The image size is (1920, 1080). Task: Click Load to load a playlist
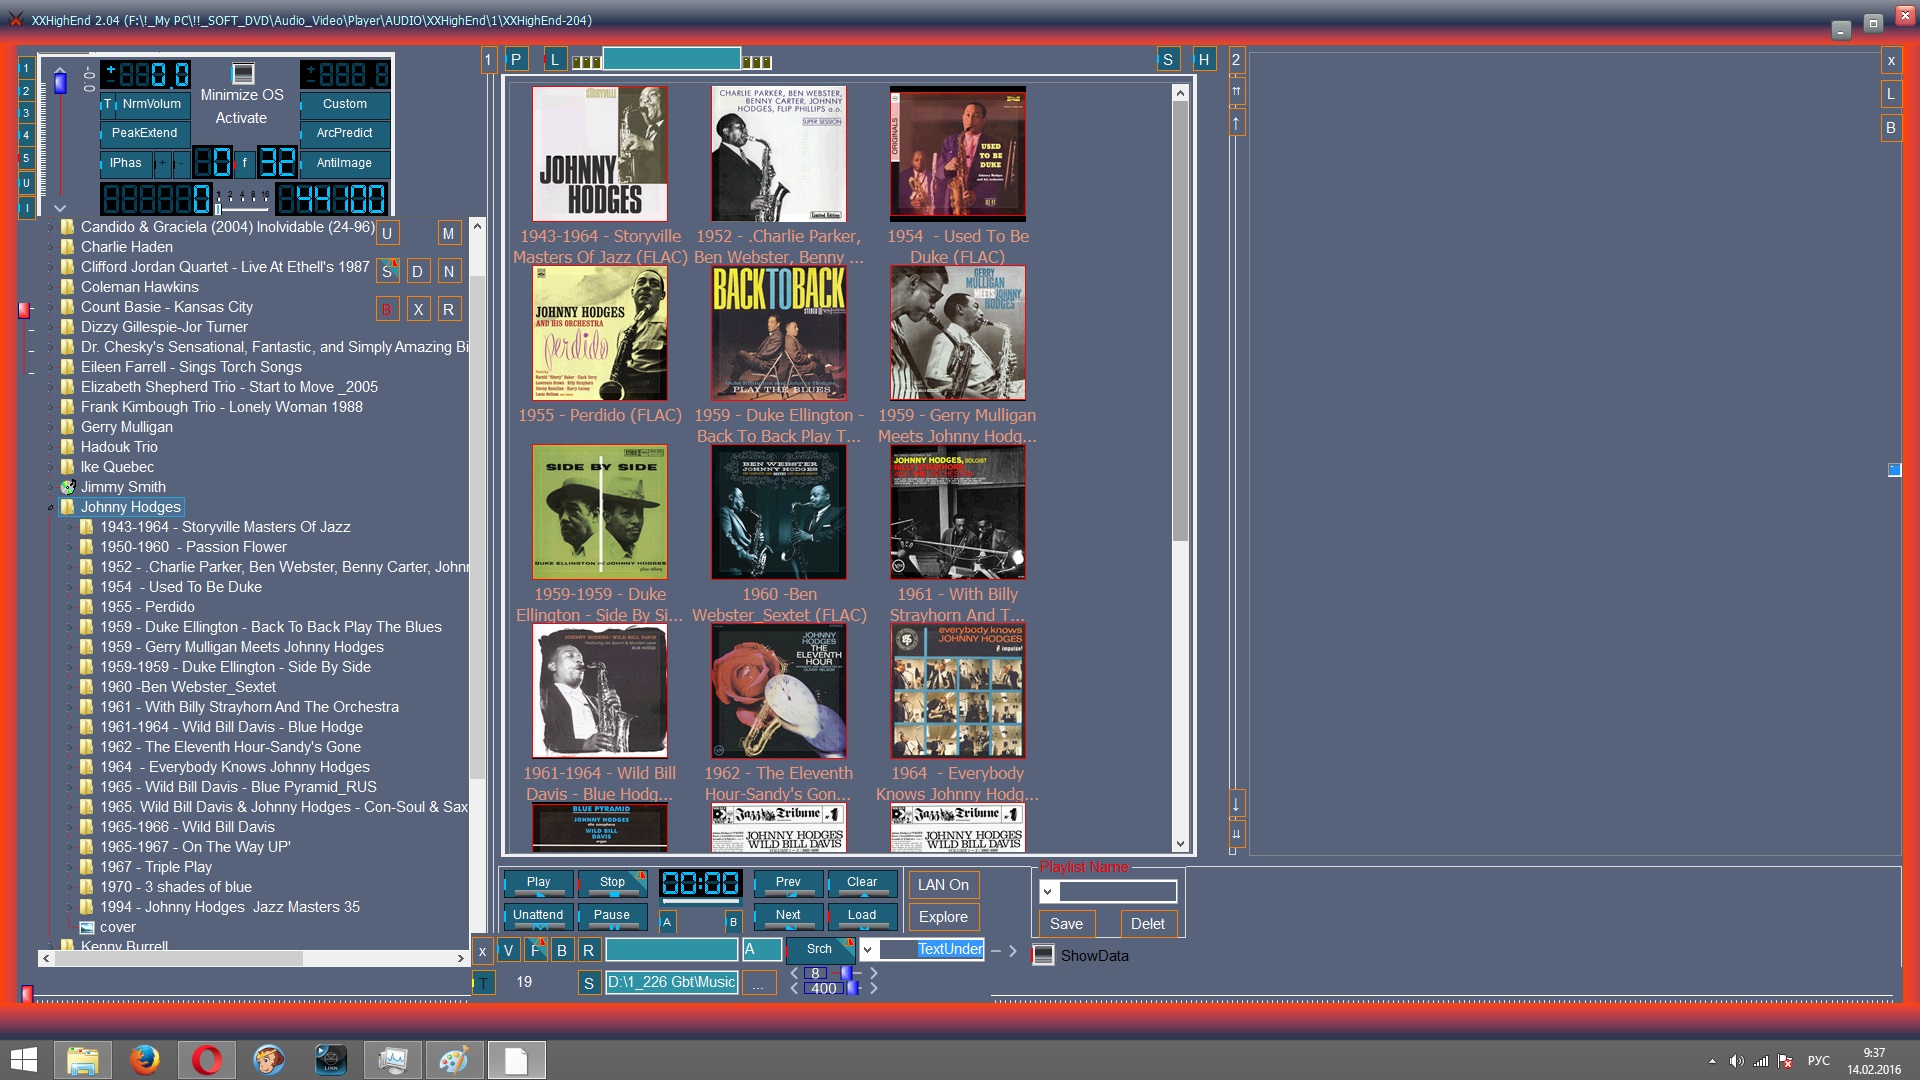[862, 916]
